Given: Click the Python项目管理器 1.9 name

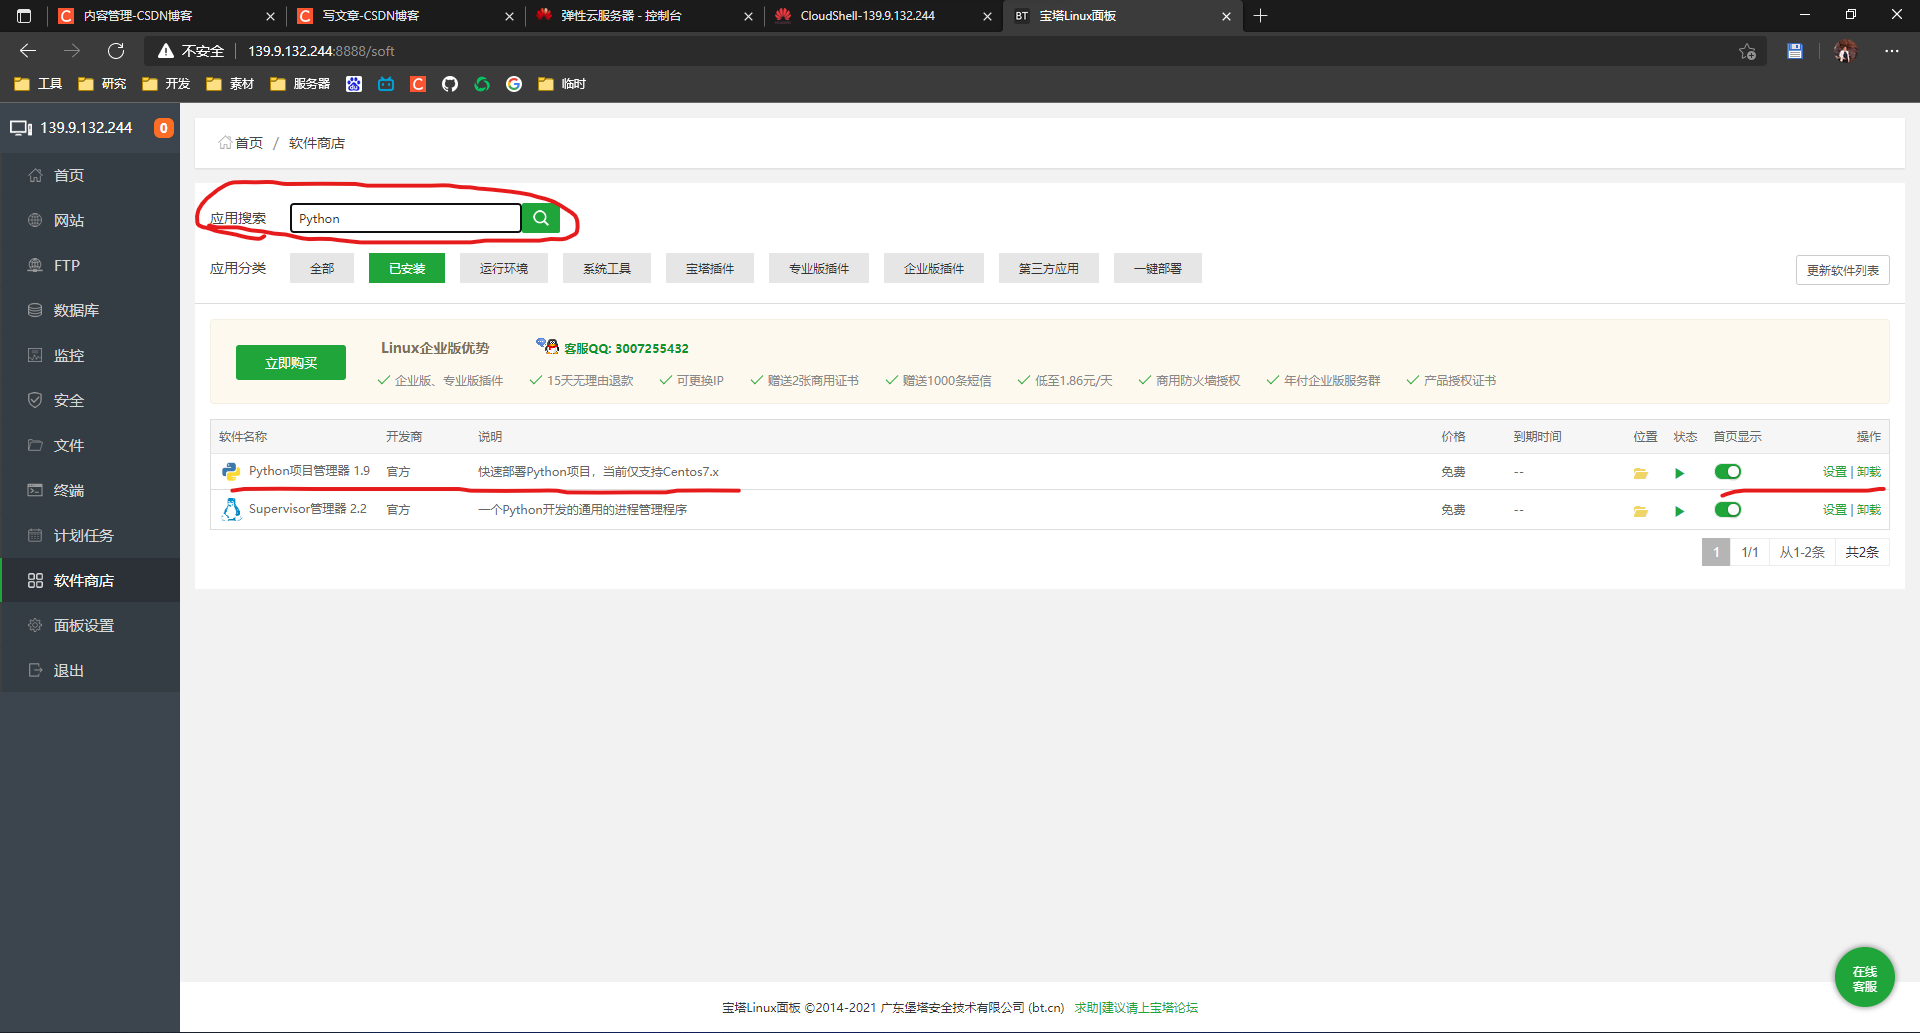Looking at the screenshot, I should point(309,471).
